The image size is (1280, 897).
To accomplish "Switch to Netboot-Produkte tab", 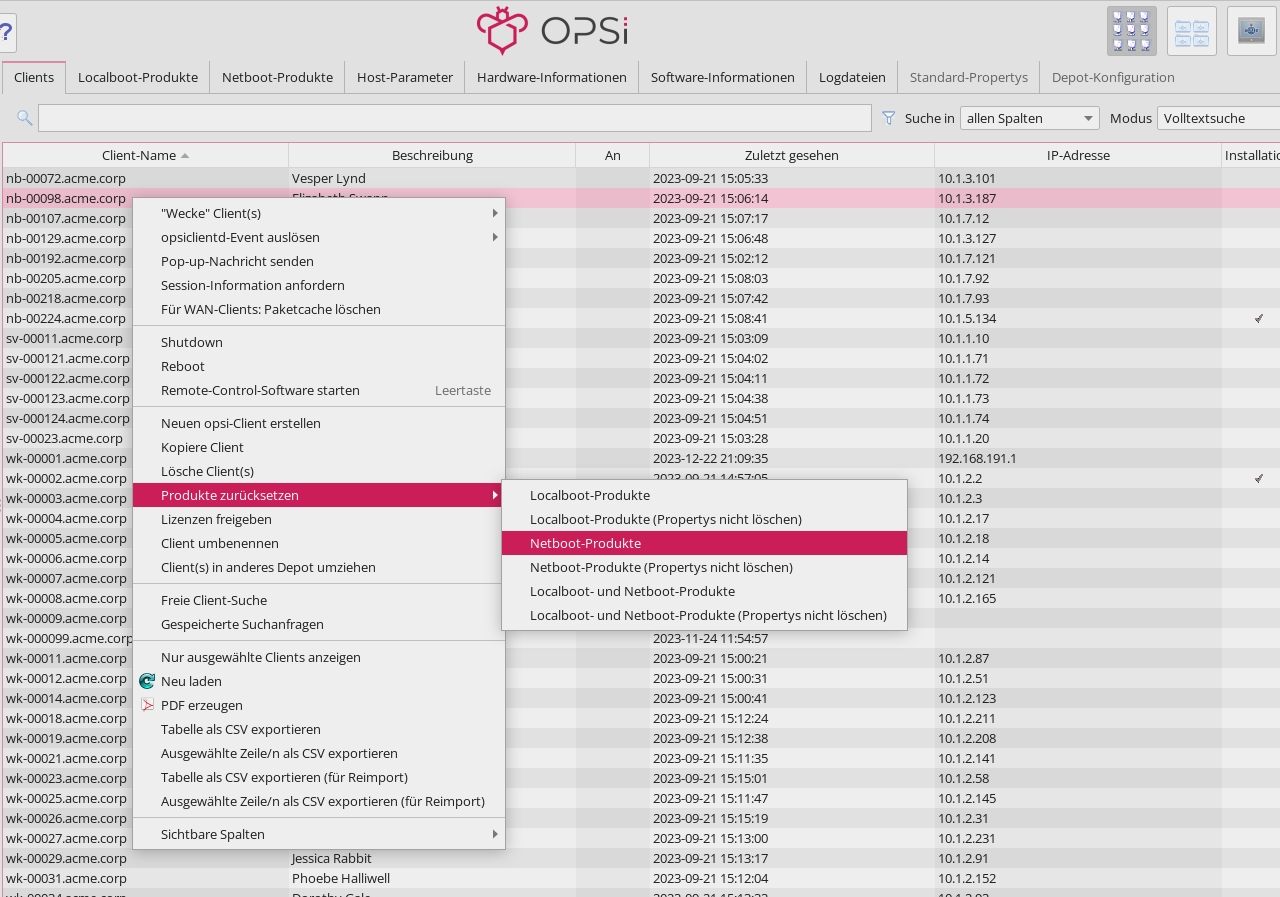I will click(277, 77).
